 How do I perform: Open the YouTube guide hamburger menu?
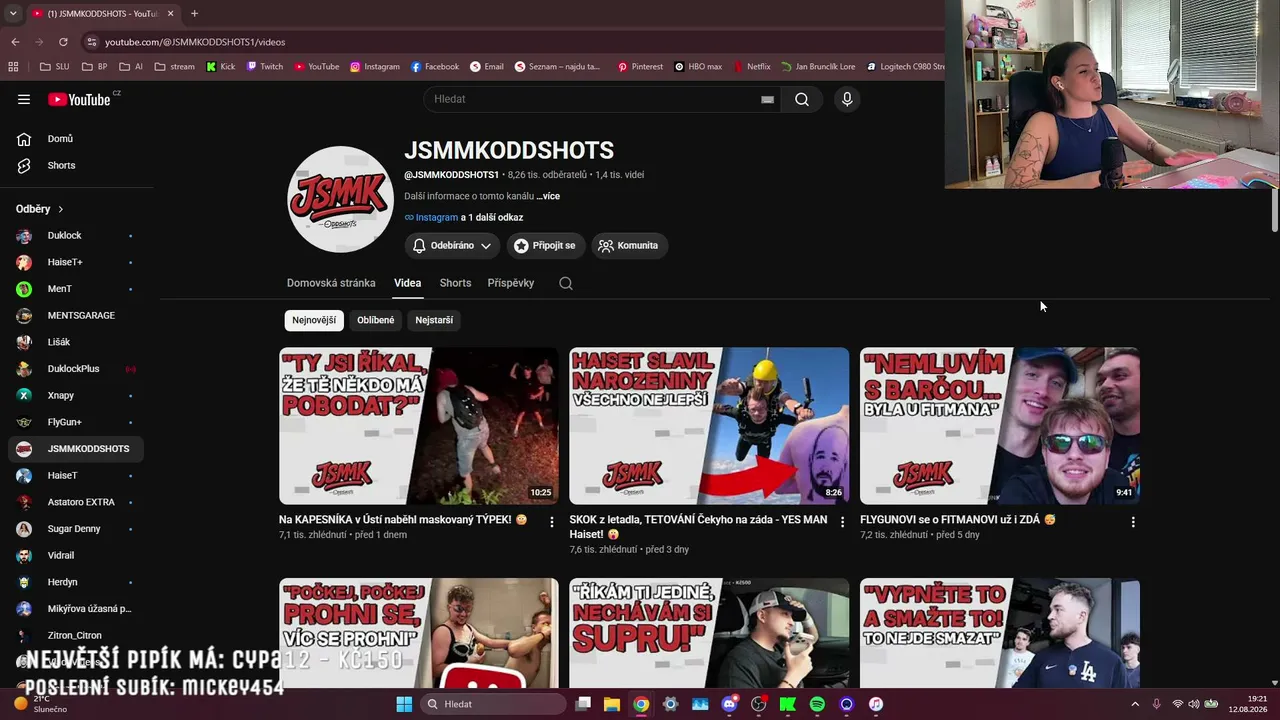point(24,99)
